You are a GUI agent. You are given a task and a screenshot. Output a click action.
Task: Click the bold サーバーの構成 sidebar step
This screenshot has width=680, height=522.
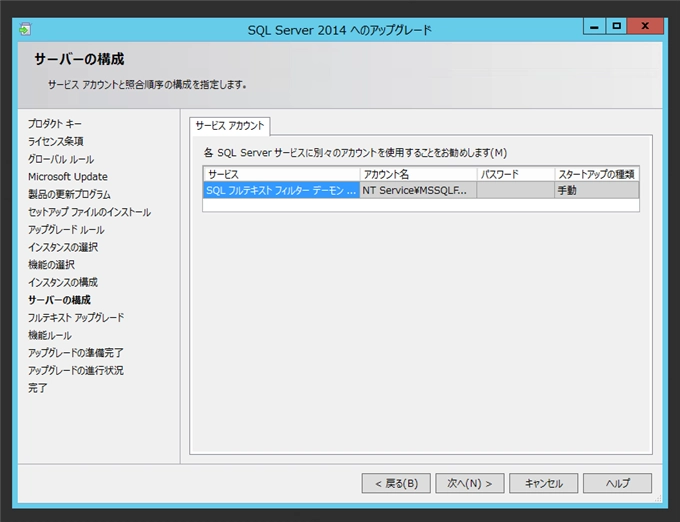coord(59,300)
